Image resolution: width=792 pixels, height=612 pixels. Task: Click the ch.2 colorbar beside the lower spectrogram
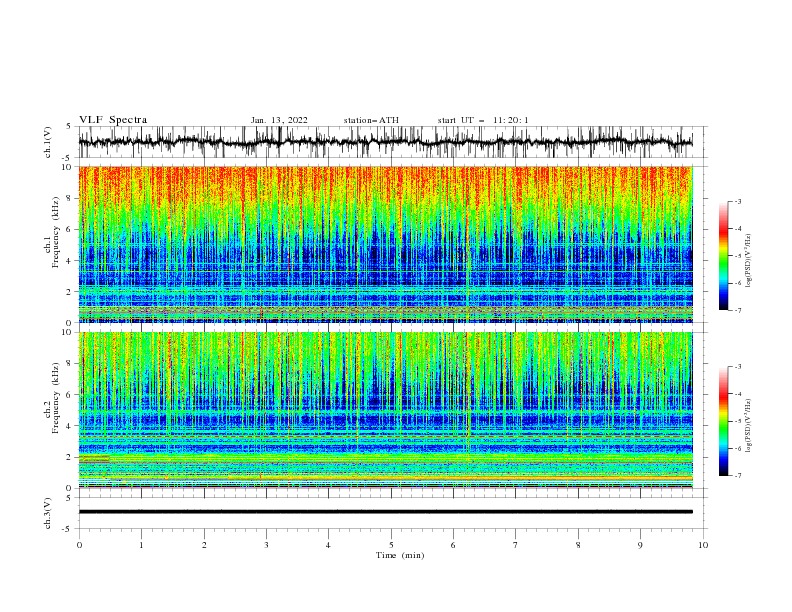pyautogui.click(x=723, y=421)
